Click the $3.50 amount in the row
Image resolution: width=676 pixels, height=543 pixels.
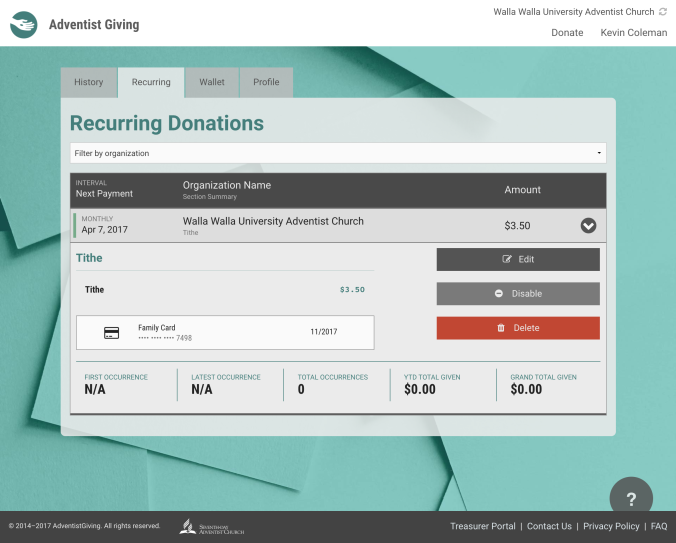(x=517, y=226)
